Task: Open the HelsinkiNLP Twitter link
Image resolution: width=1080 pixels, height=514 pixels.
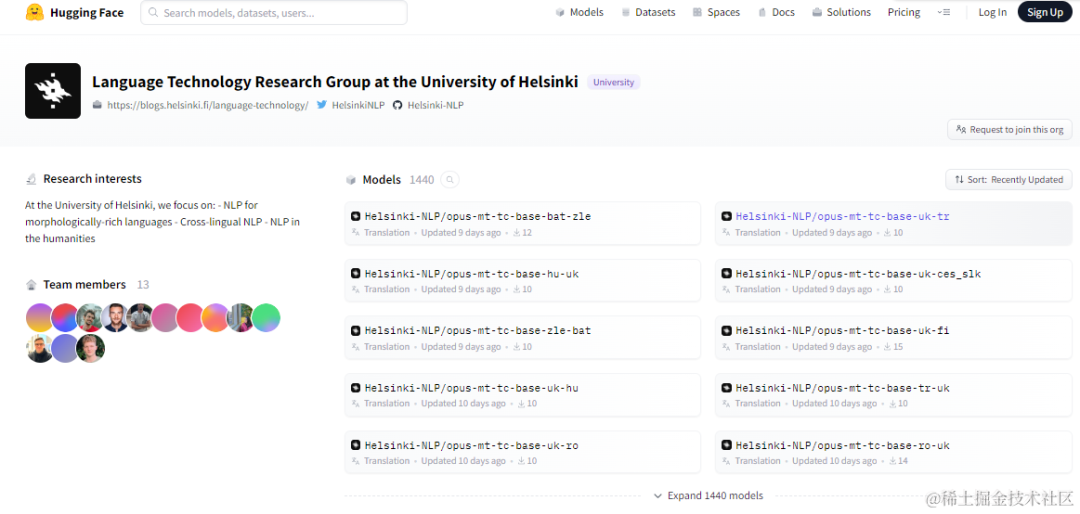Action: pos(351,105)
